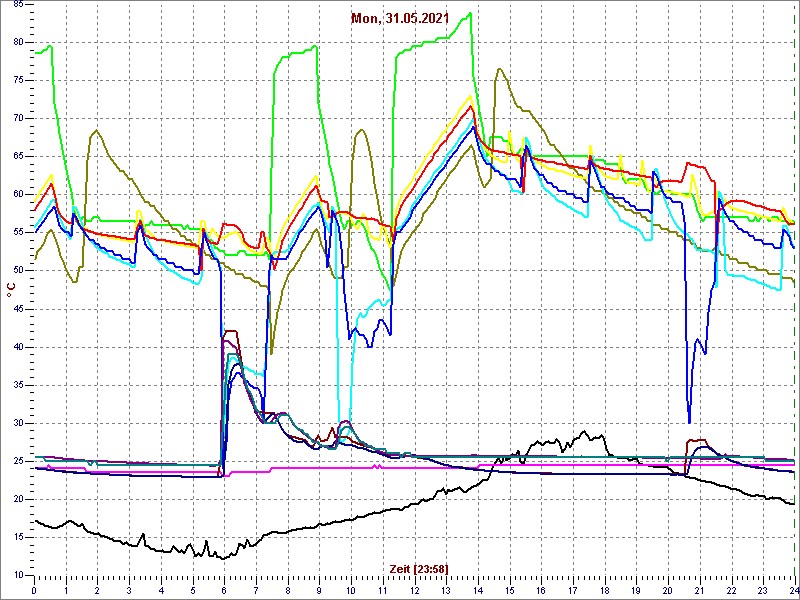The image size is (800, 600).
Task: Click the 10 value on temperature axis
Action: pyautogui.click(x=19, y=575)
